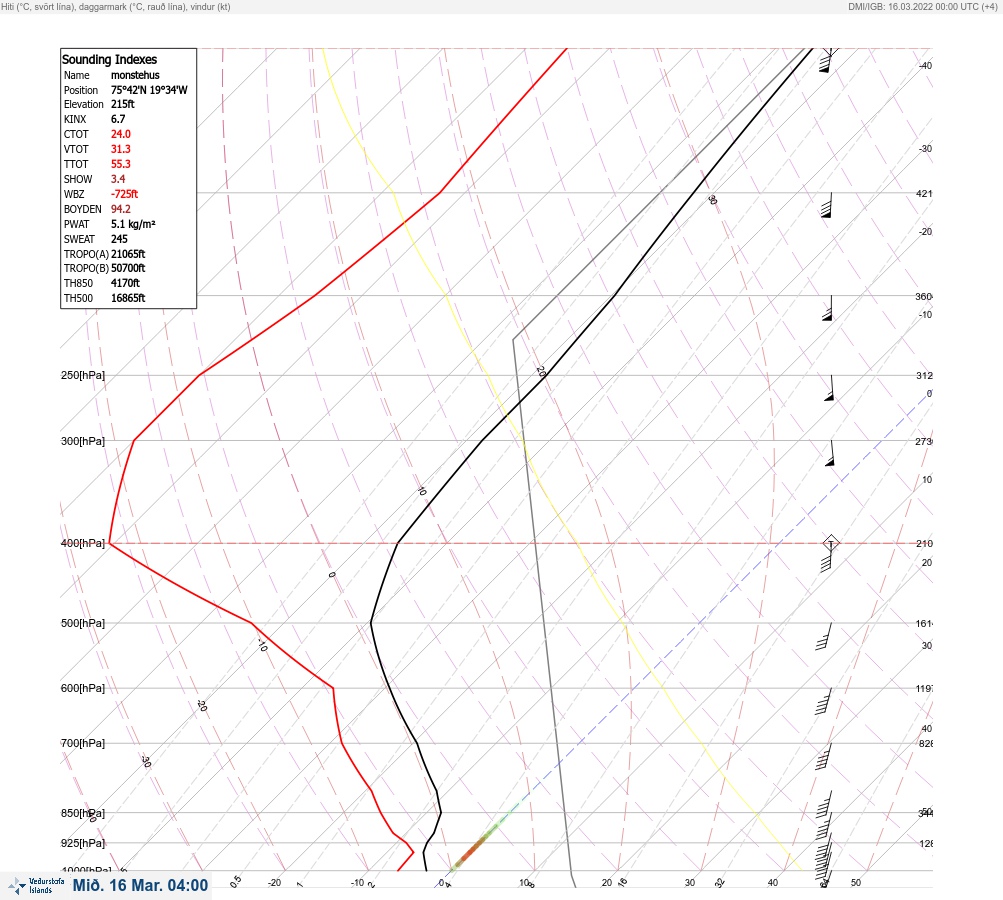This screenshot has width=1003, height=900.
Task: Click the tropopause diamond marker at 400 hPa
Action: (x=830, y=543)
